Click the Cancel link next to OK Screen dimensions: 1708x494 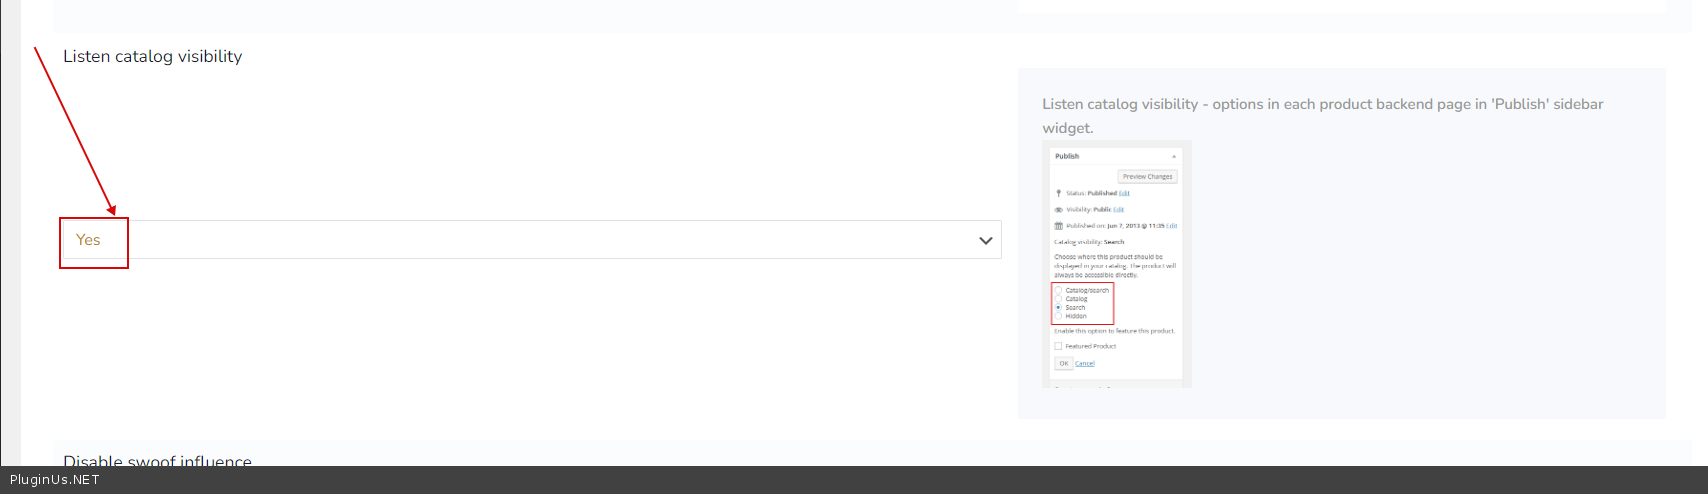coord(1085,363)
